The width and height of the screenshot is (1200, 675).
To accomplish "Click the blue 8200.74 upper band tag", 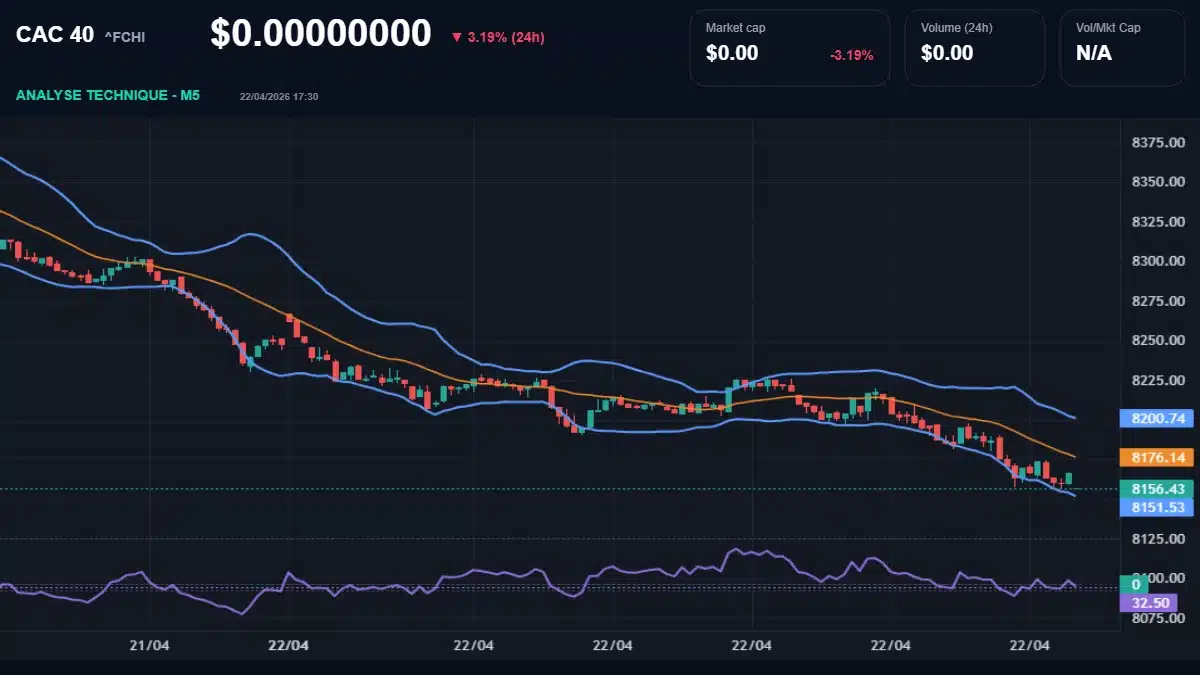I will pos(1158,418).
